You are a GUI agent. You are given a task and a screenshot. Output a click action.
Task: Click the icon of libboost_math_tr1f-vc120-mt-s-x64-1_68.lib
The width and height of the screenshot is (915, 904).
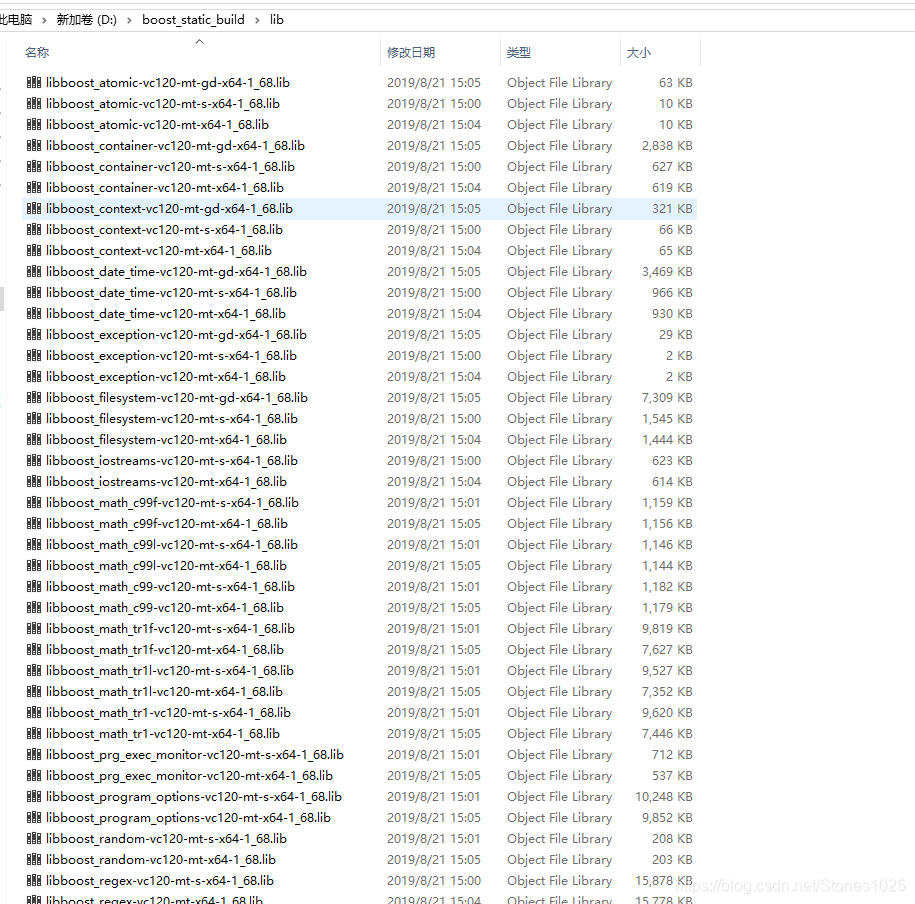[34, 629]
